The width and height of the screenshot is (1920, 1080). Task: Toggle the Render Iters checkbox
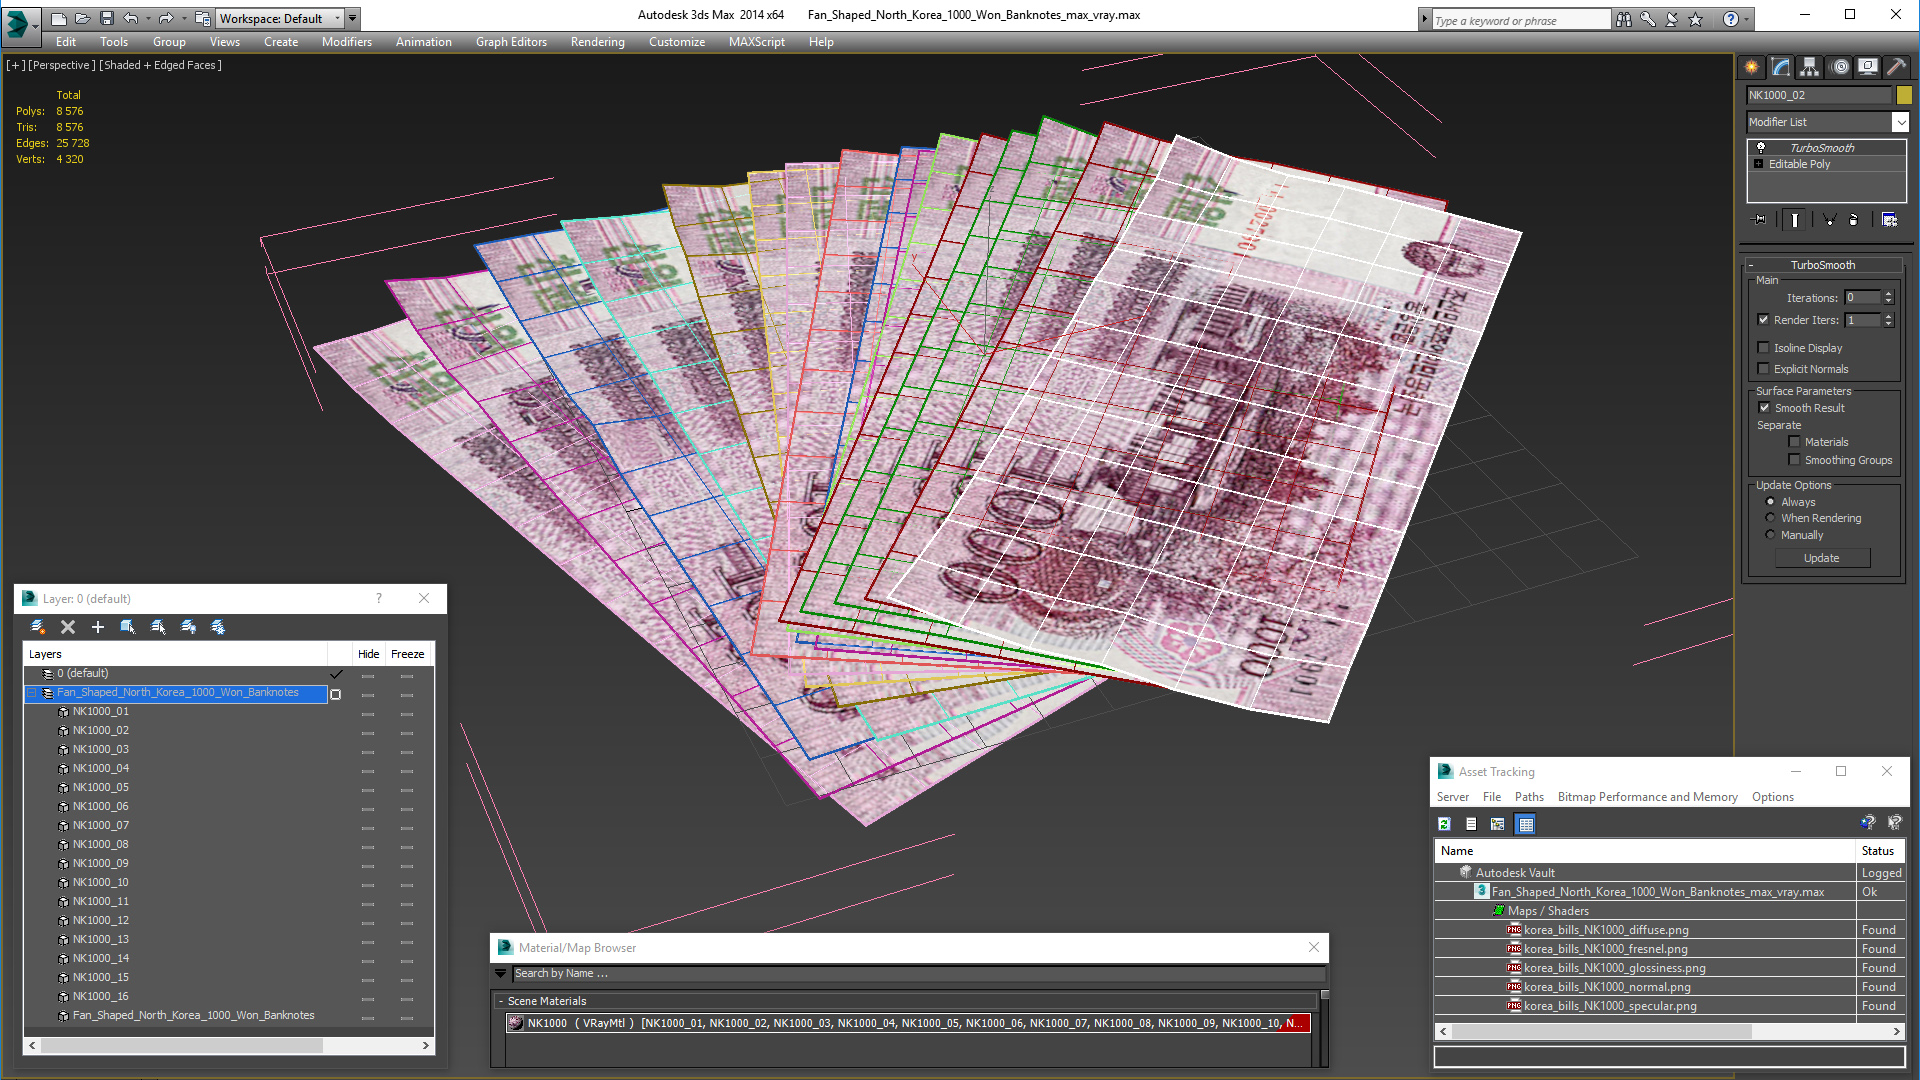tap(1764, 320)
